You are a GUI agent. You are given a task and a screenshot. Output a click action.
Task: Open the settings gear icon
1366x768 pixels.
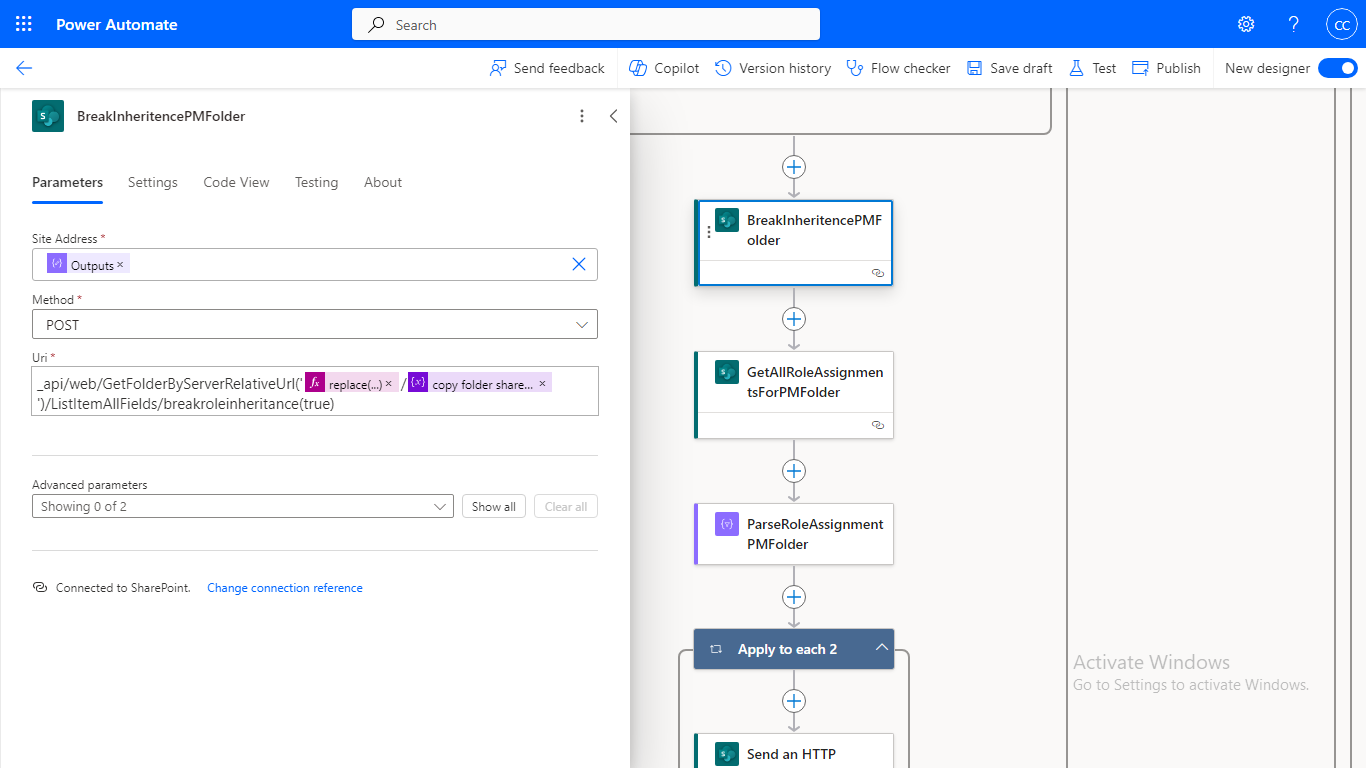[x=1246, y=24]
